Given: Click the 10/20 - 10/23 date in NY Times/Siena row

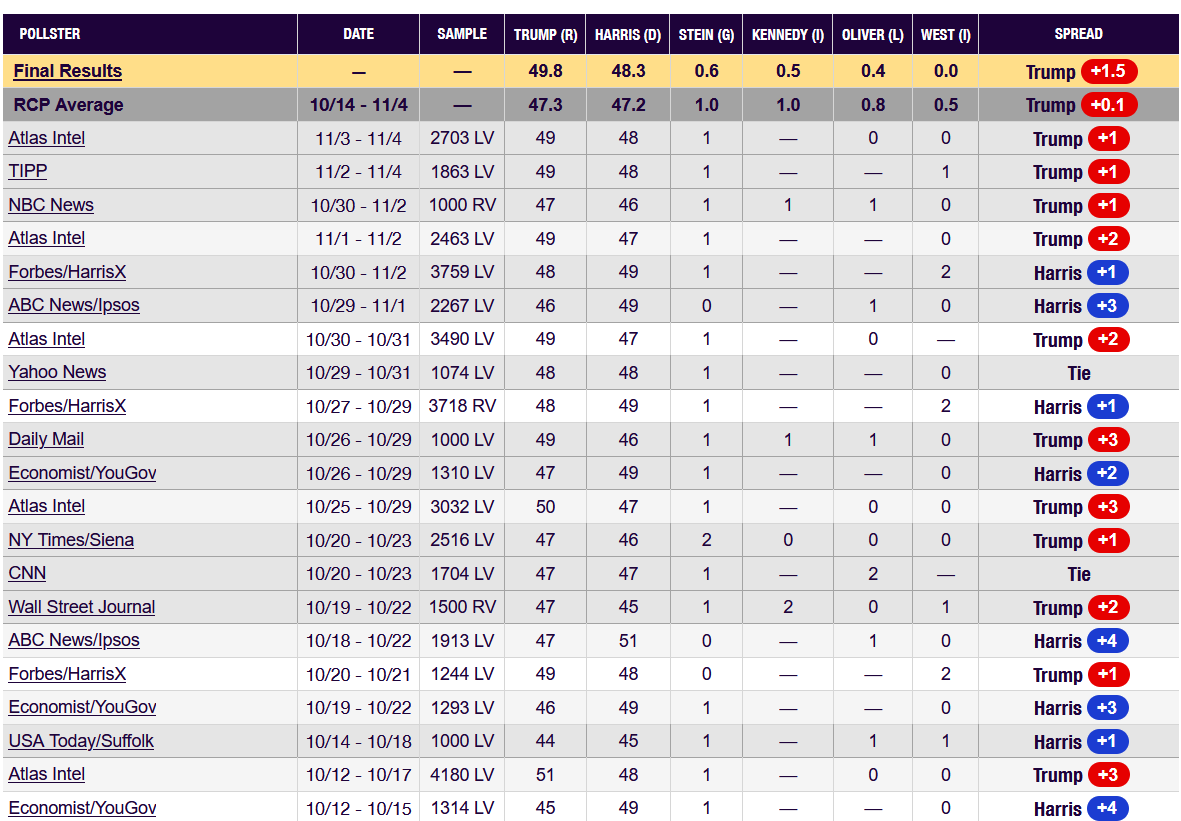Looking at the screenshot, I should (x=359, y=540).
